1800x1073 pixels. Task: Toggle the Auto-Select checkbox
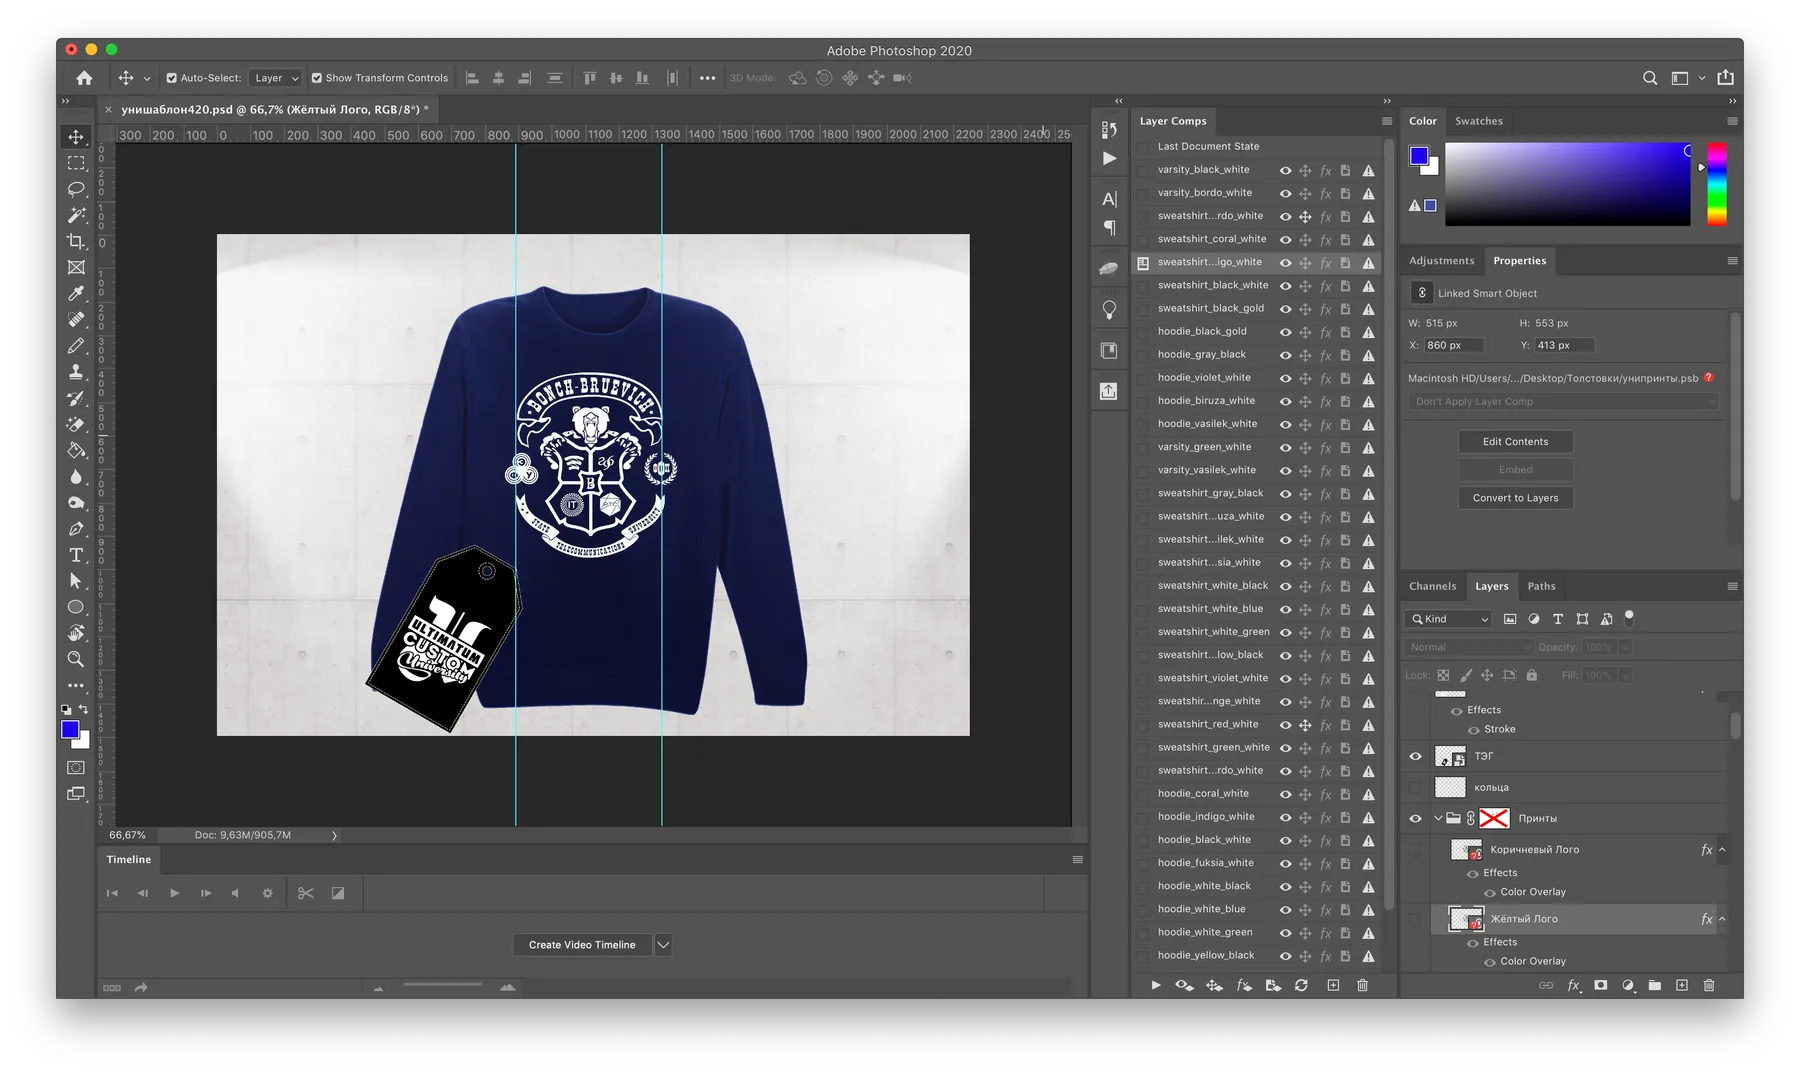(x=171, y=78)
